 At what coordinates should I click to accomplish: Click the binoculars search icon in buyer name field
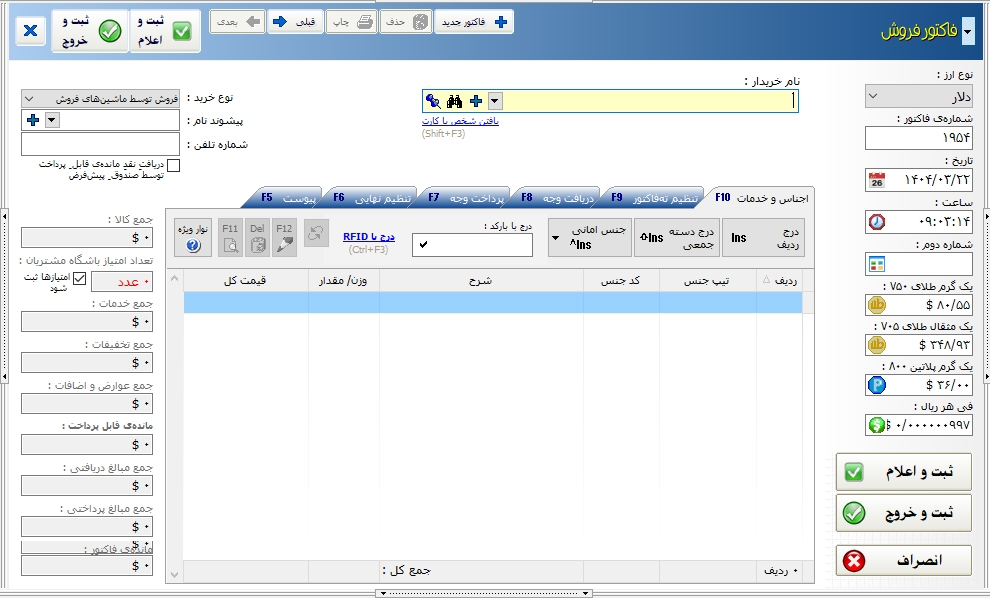(x=454, y=101)
